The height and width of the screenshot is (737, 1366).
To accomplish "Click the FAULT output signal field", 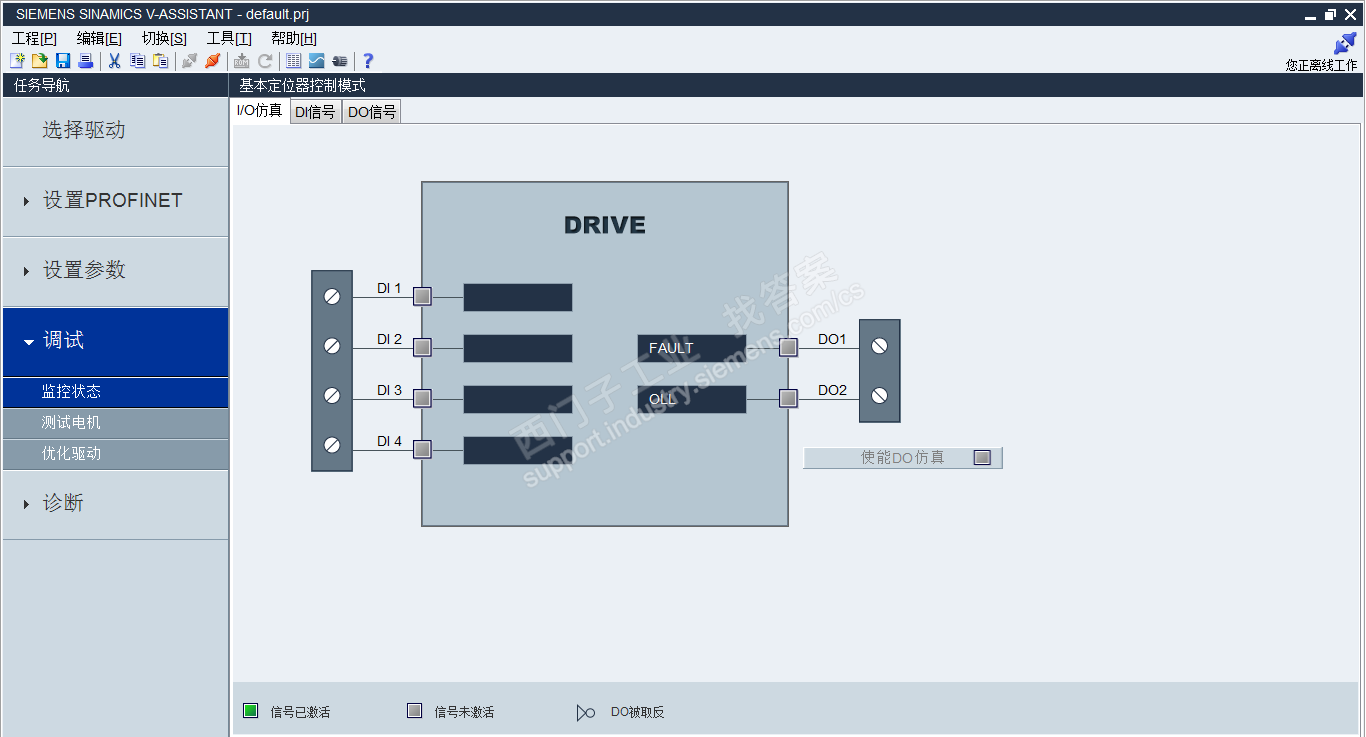I will coord(692,348).
